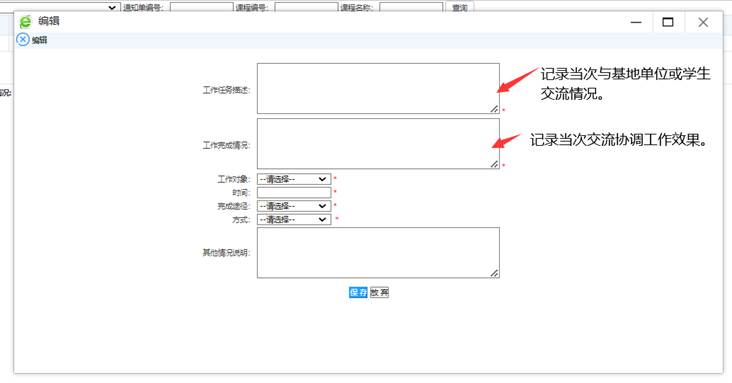Click the resize grip of 其他情况说明 textarea
This screenshot has height=383, width=732.
494,273
